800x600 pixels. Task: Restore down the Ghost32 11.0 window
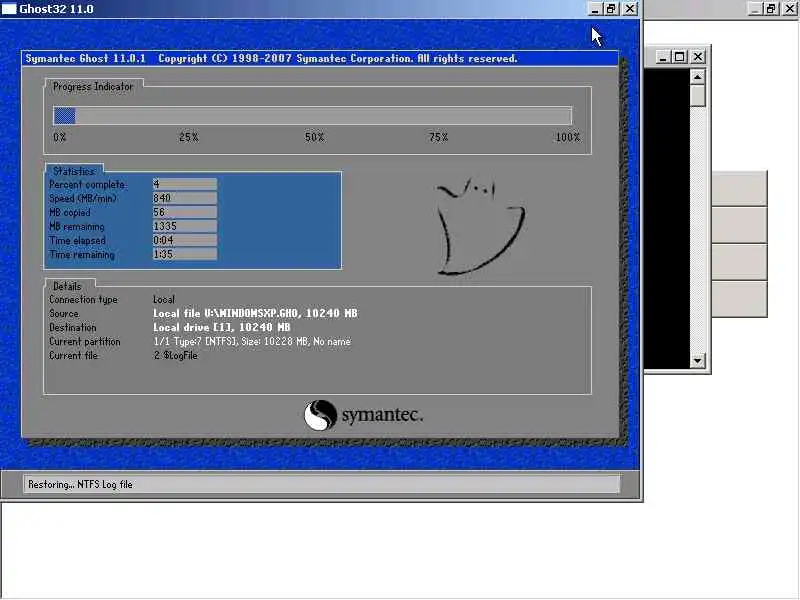click(x=611, y=9)
